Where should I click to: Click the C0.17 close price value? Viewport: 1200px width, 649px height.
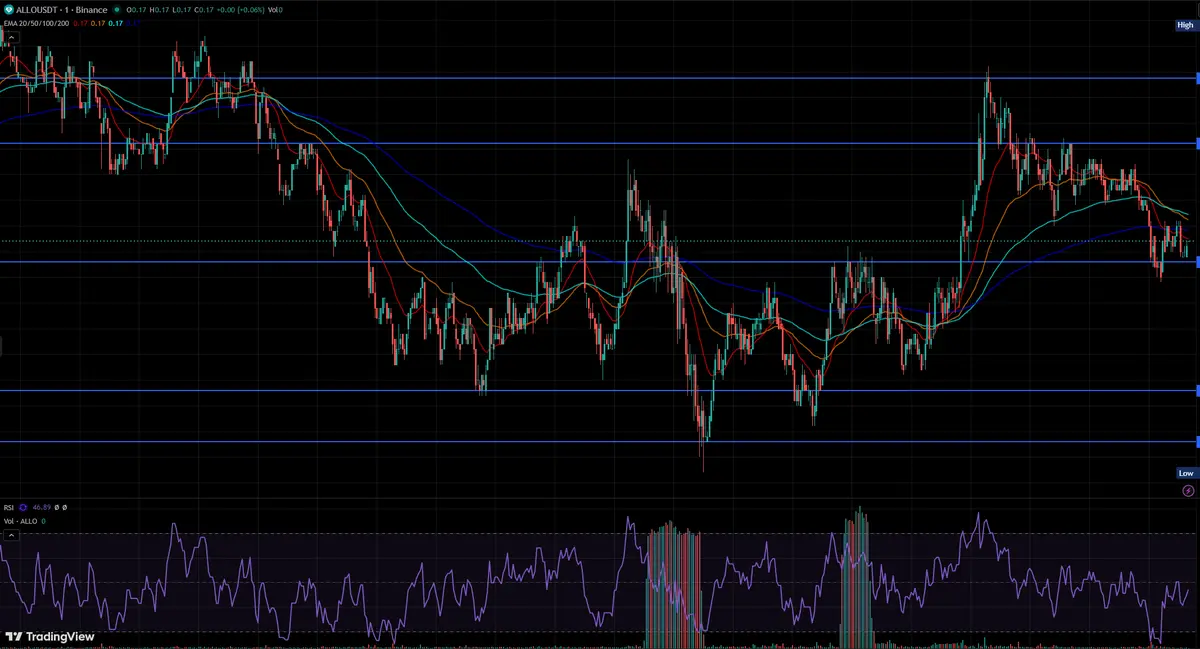click(x=204, y=10)
